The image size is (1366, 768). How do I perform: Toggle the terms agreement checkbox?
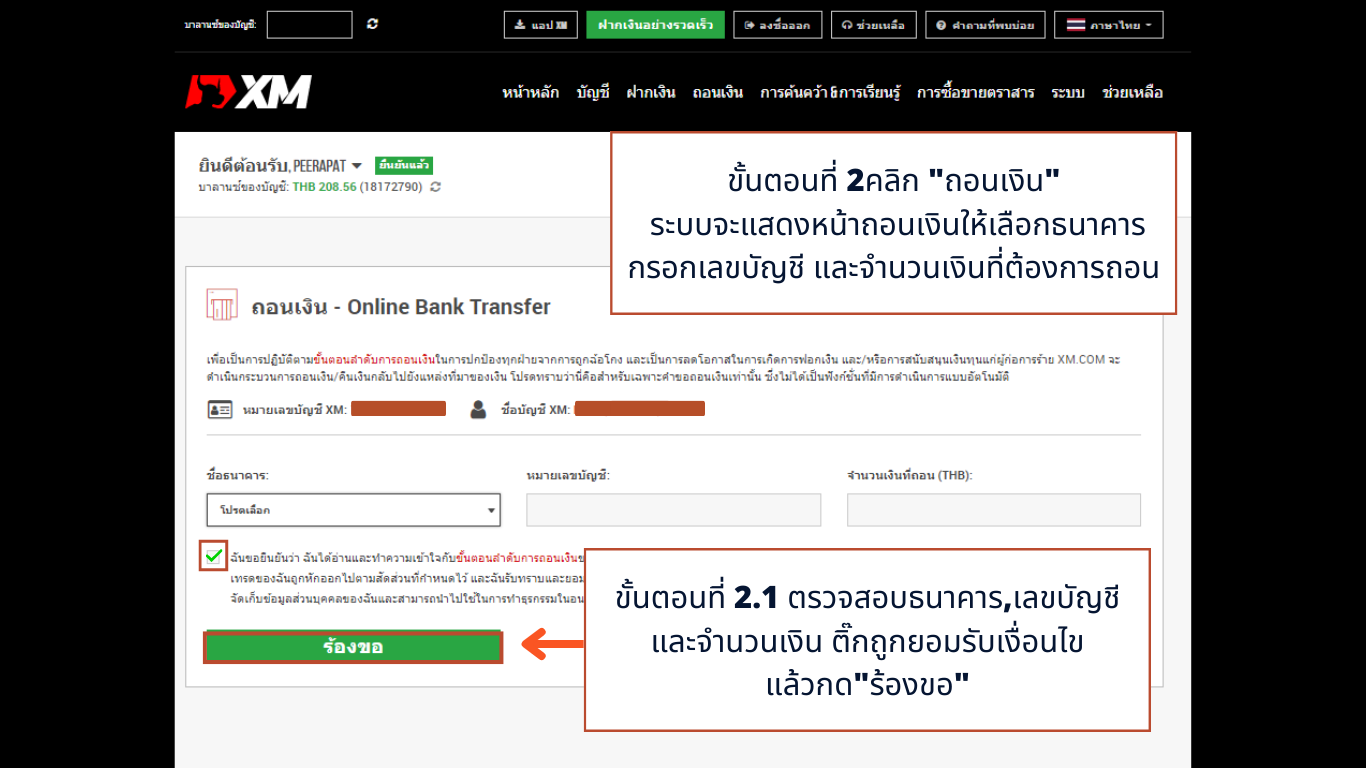tap(213, 557)
